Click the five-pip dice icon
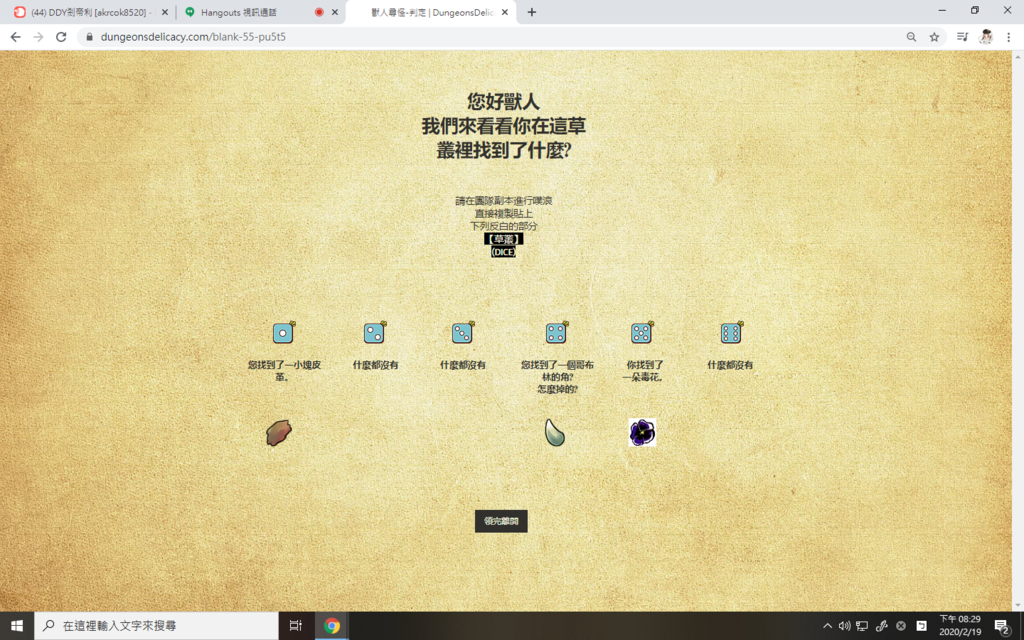This screenshot has height=640, width=1024. coord(642,332)
